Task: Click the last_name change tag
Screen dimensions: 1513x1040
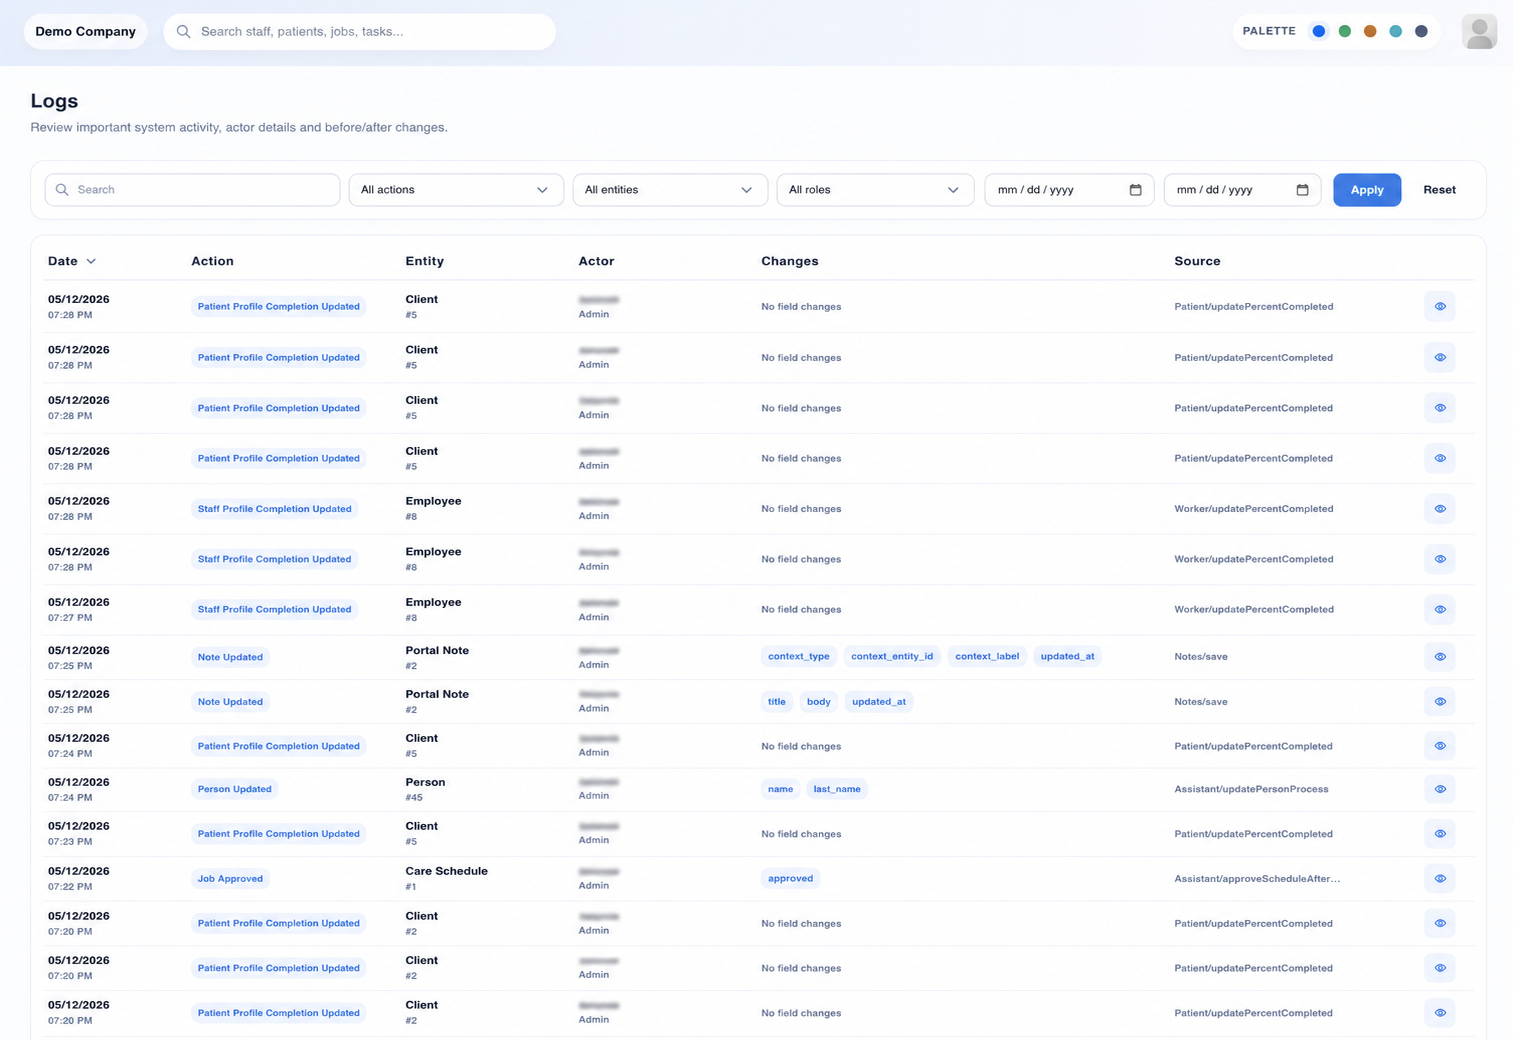Action: pos(837,789)
